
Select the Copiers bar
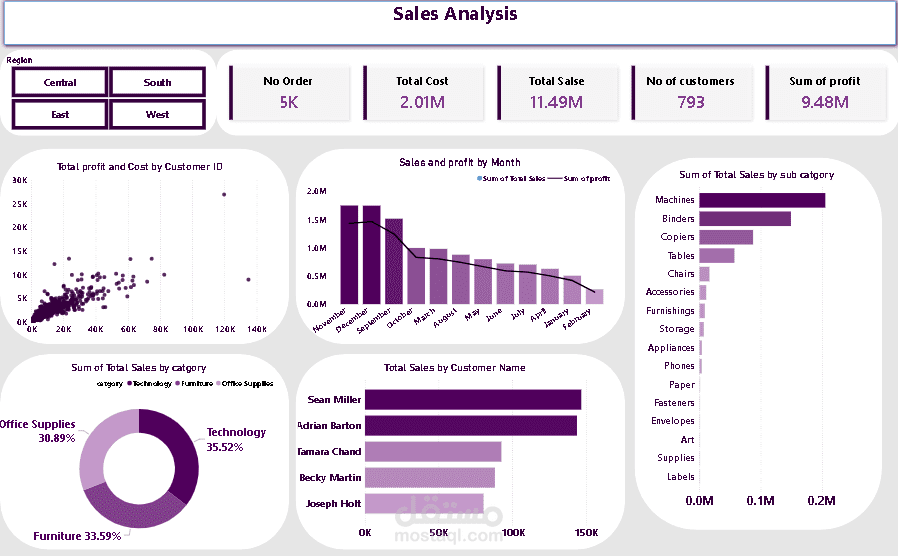(x=726, y=237)
